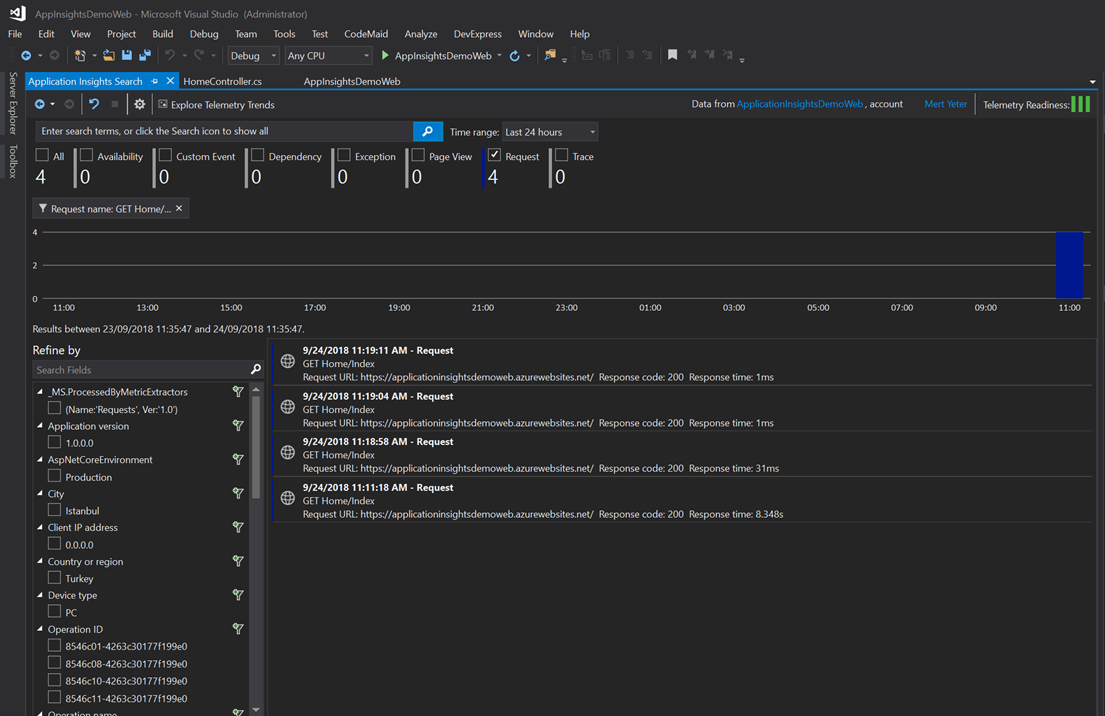The width and height of the screenshot is (1105, 716).
Task: Pin the Application Insights Search tab
Action: point(154,82)
